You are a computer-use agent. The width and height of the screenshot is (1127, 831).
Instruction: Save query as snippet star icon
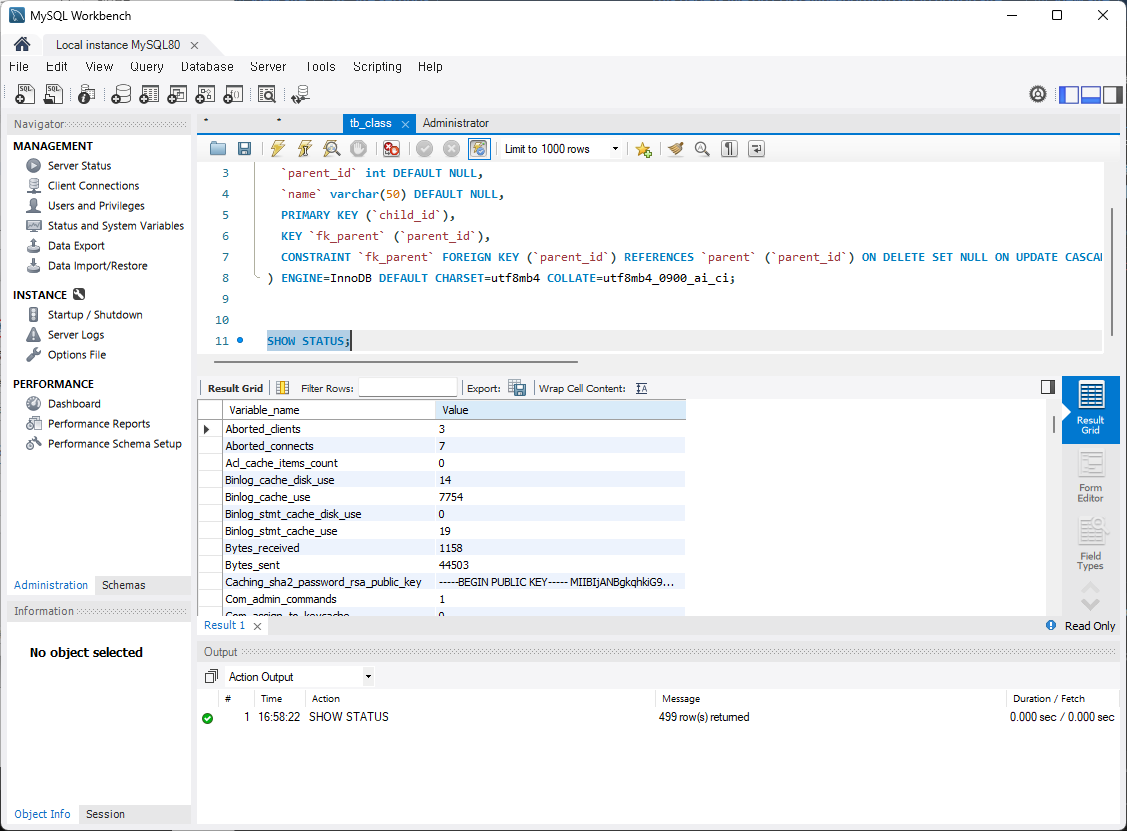(643, 149)
